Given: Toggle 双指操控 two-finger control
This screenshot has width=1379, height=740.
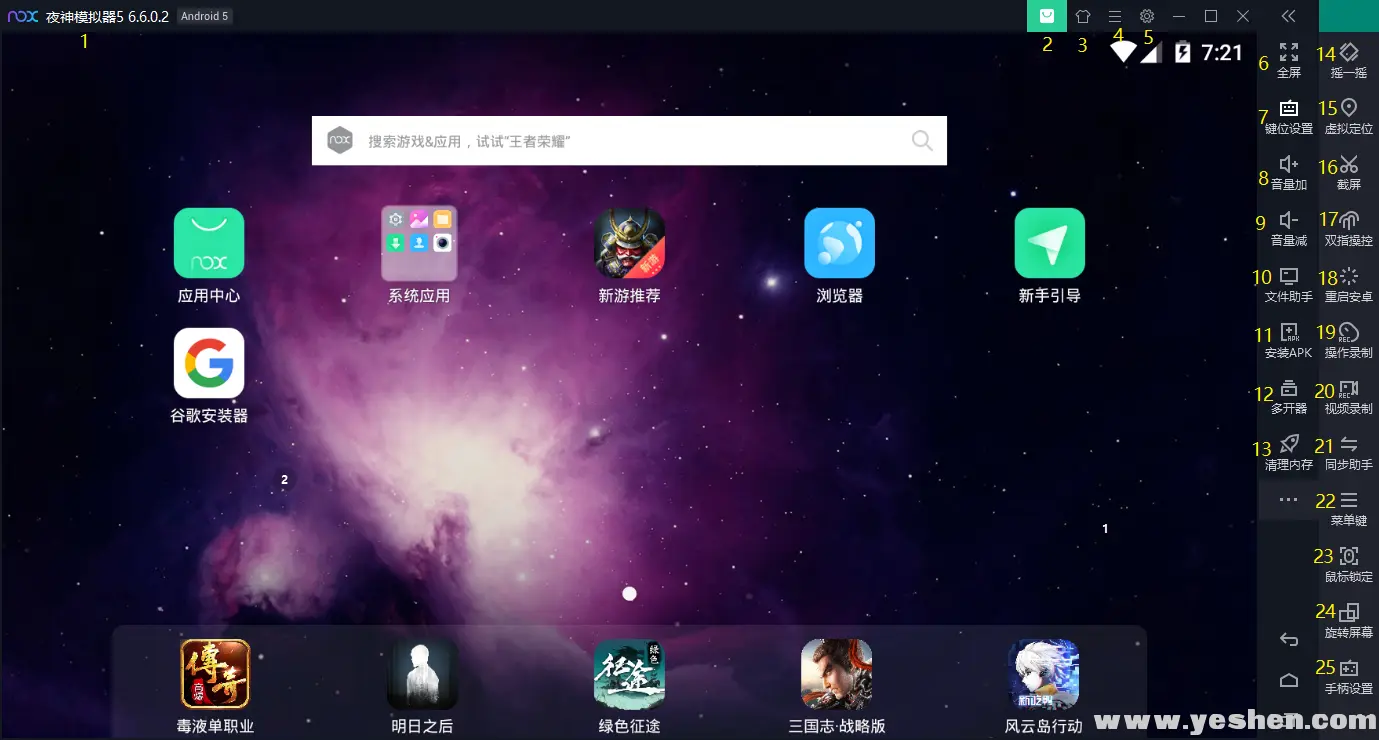Looking at the screenshot, I should (1349, 222).
